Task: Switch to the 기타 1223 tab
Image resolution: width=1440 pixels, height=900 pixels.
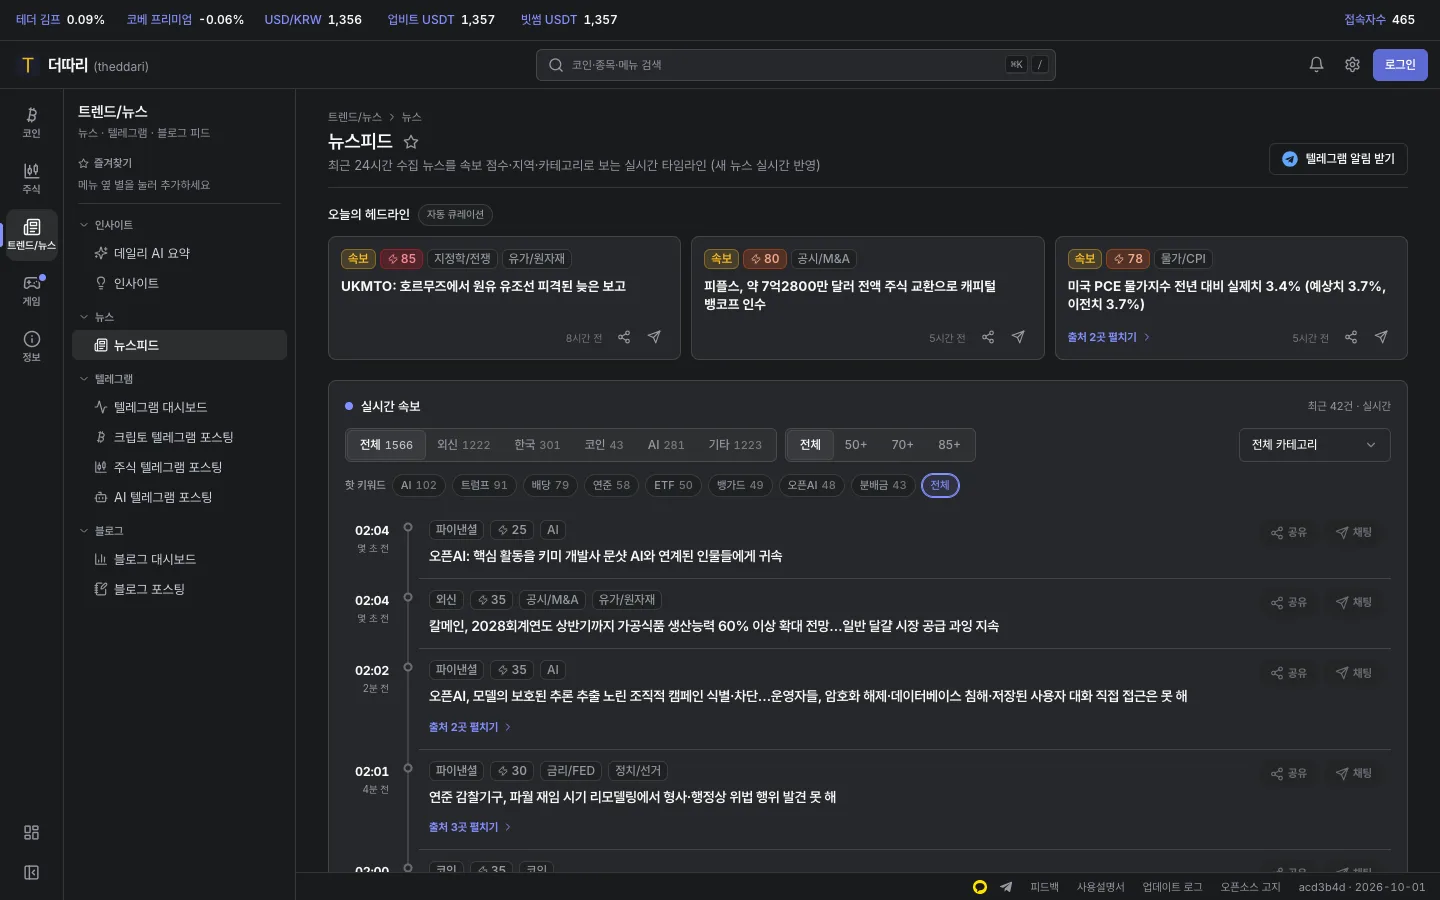Action: tap(735, 445)
